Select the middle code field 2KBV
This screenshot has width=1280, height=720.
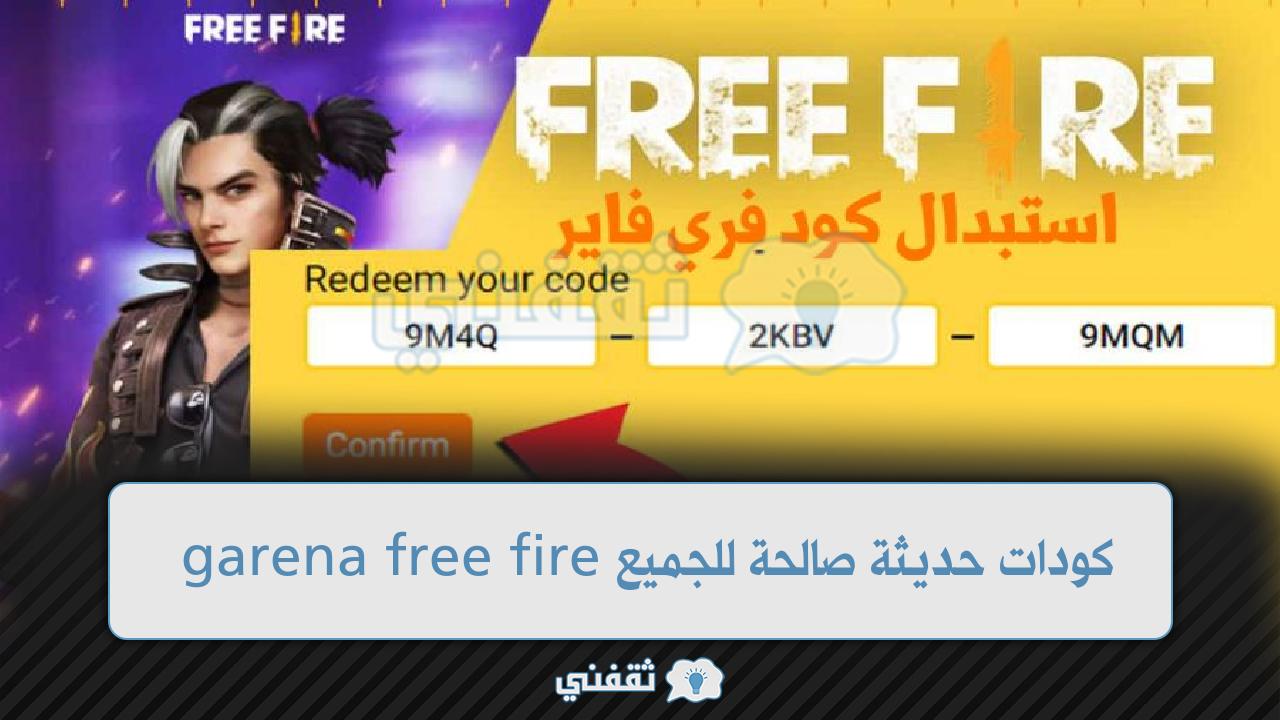point(792,336)
